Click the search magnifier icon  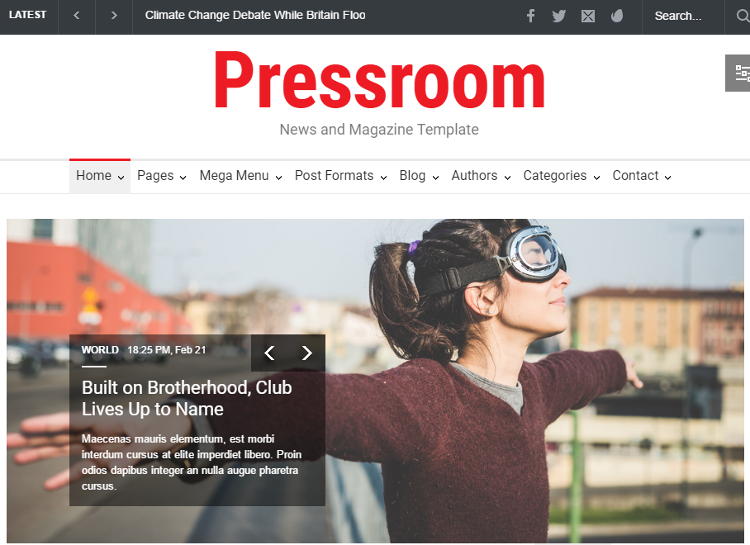click(743, 16)
